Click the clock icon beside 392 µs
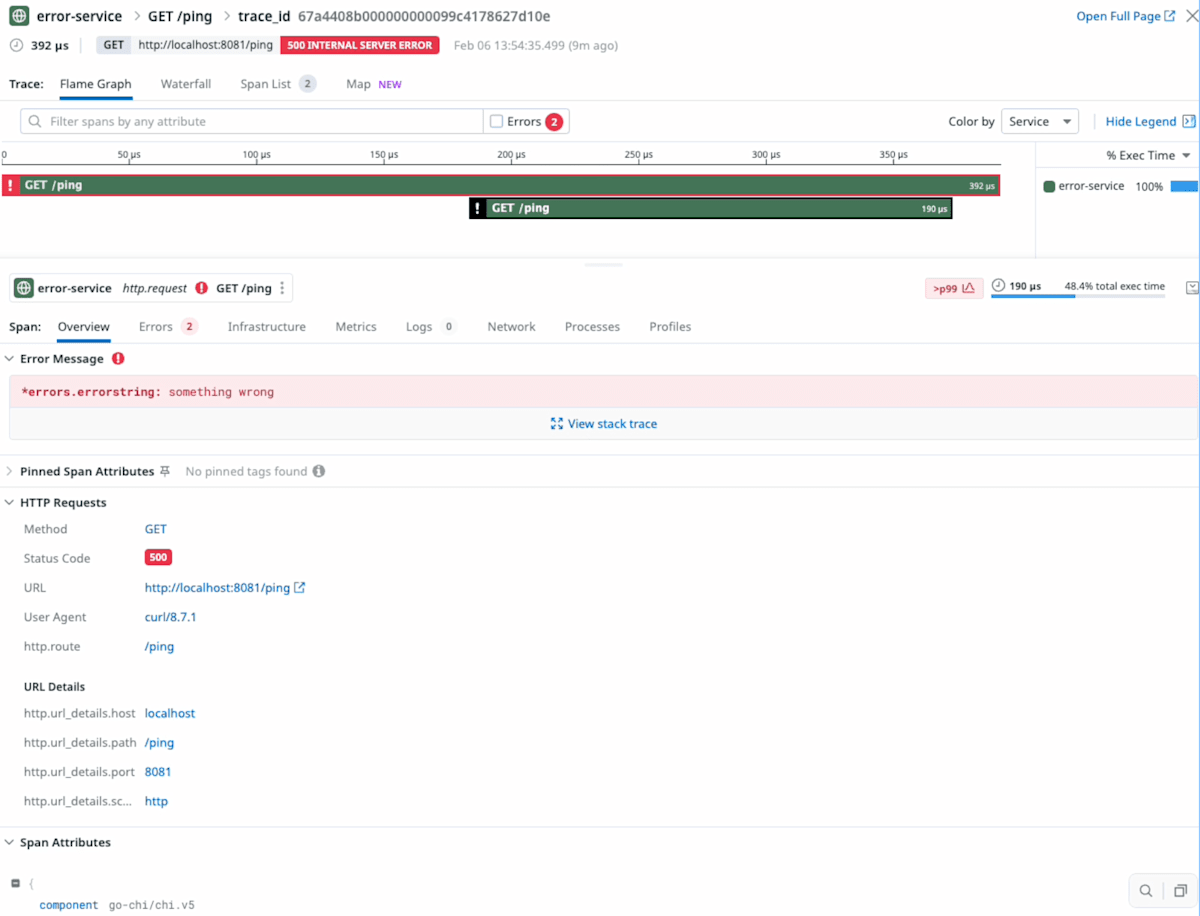 click(16, 45)
